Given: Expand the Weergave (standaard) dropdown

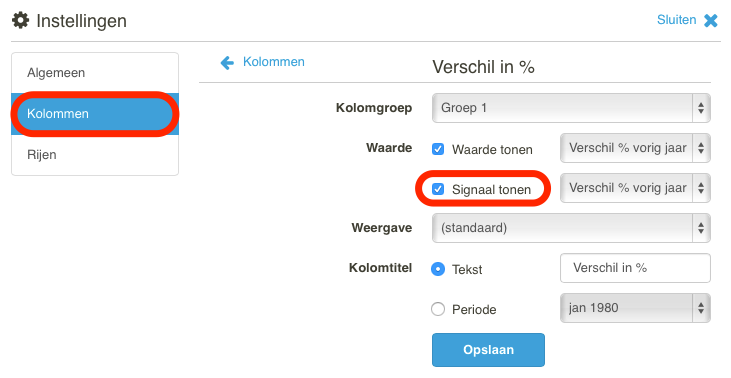Looking at the screenshot, I should point(571,228).
